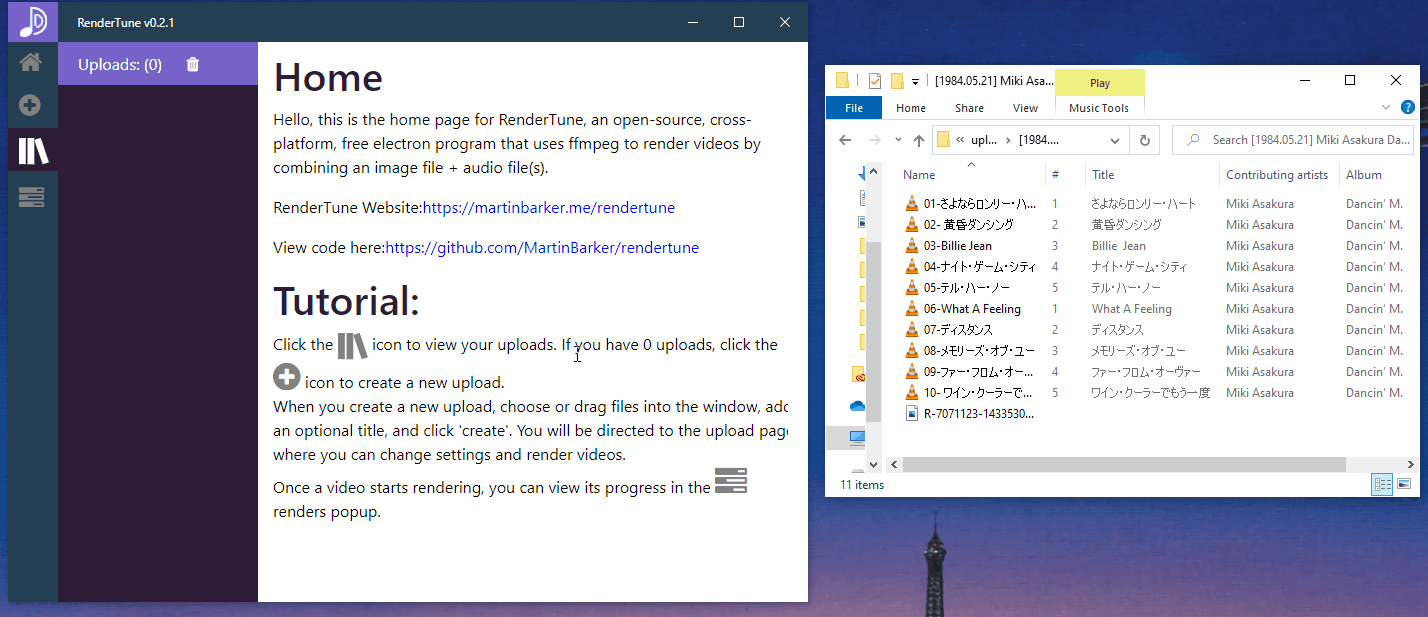Delete all uploads with trash icon

(193, 64)
